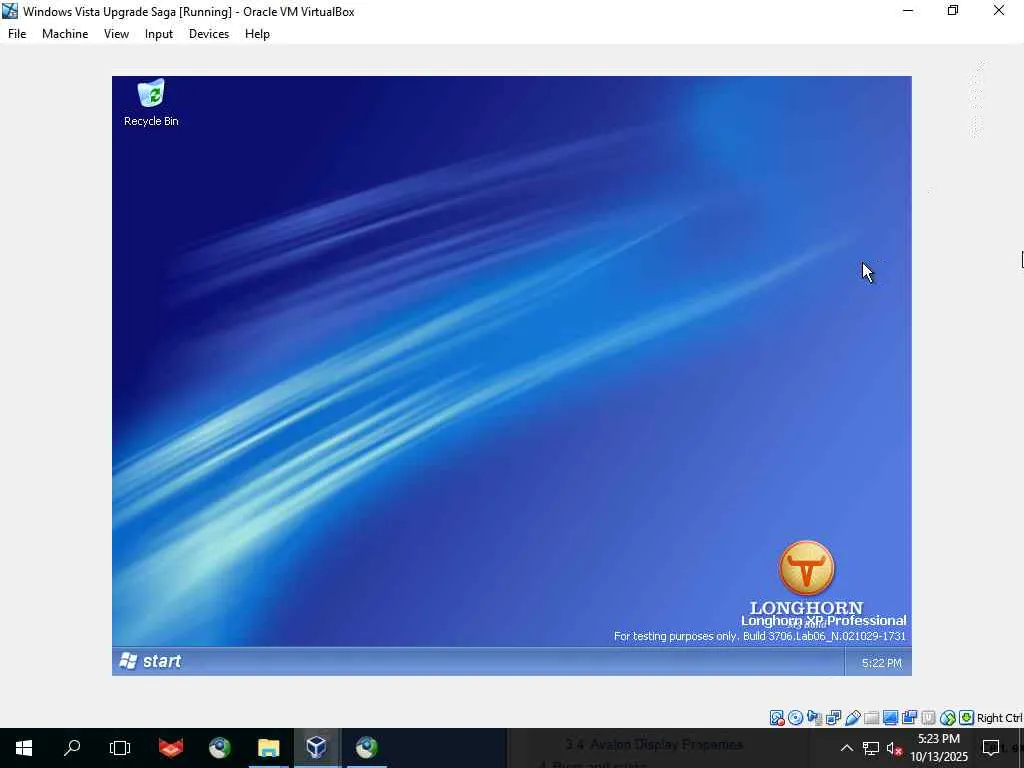Click the recording status icon with two screens
Screen dimensions: 1024x768
[909, 718]
